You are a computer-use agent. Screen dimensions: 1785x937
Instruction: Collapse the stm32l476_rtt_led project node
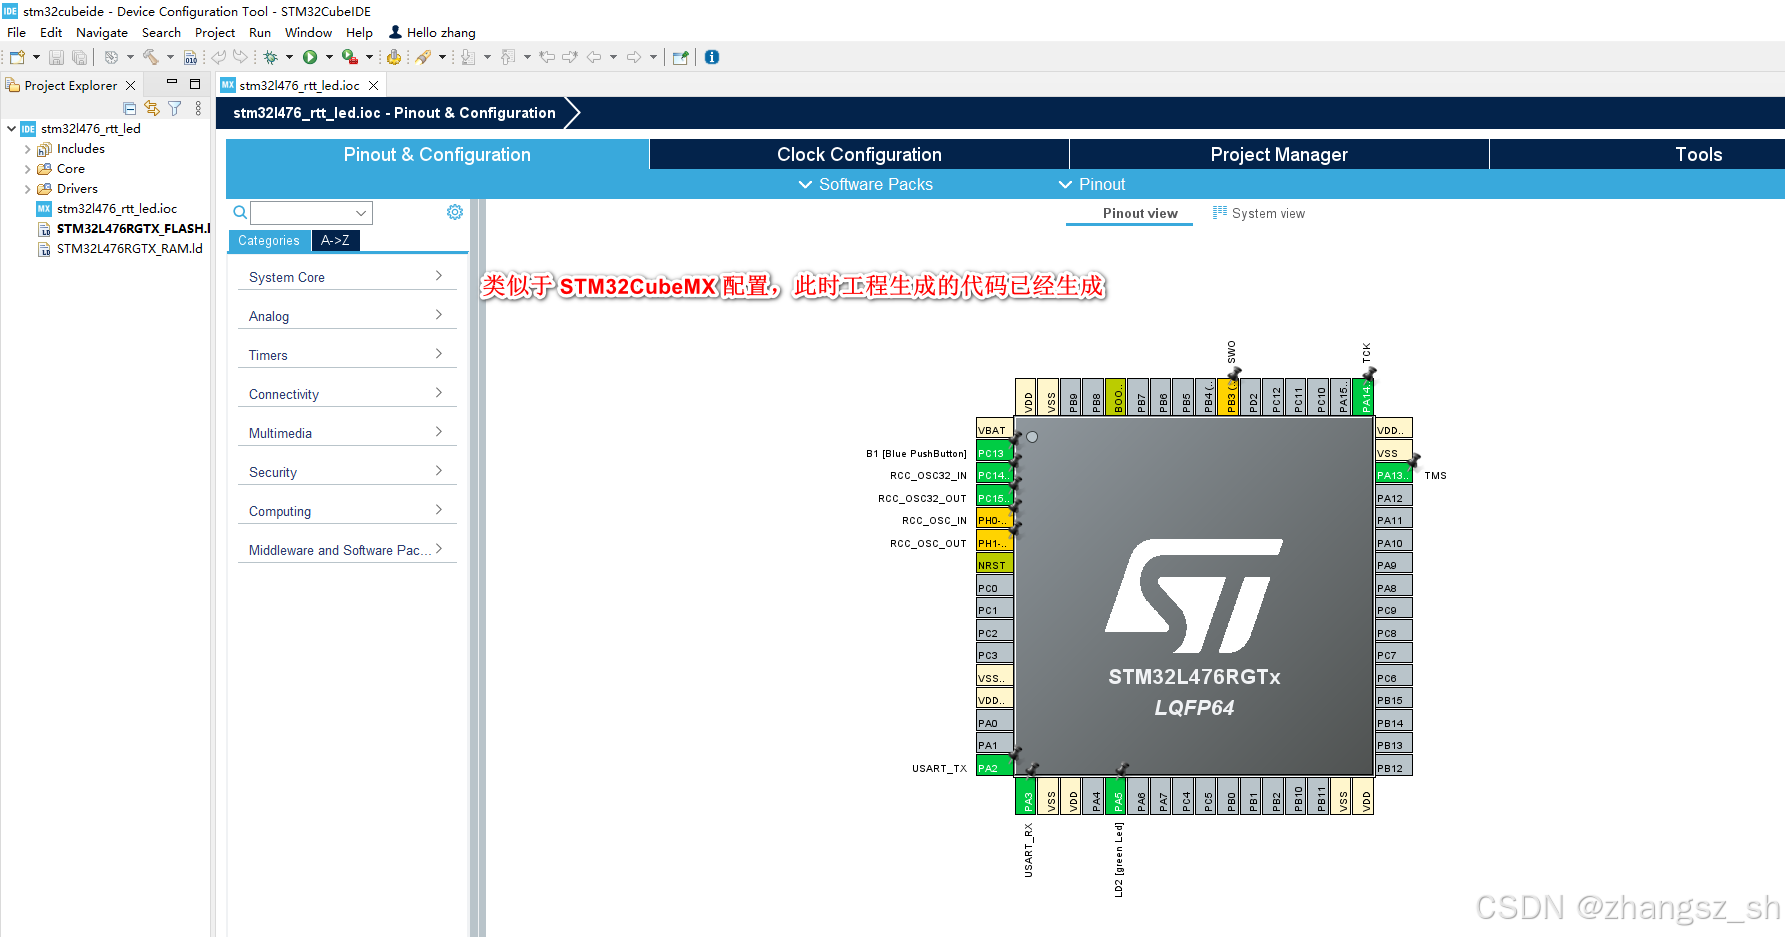(11, 129)
